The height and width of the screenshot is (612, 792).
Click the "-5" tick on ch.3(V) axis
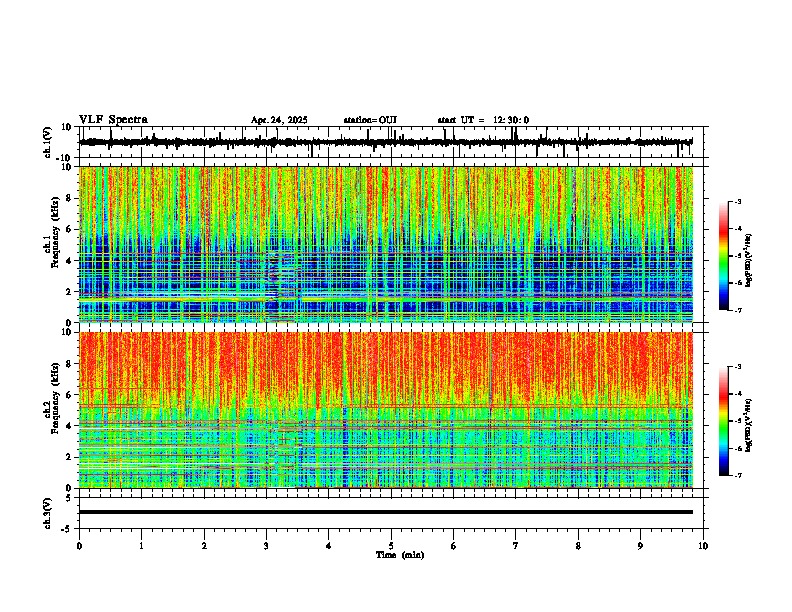[67, 529]
